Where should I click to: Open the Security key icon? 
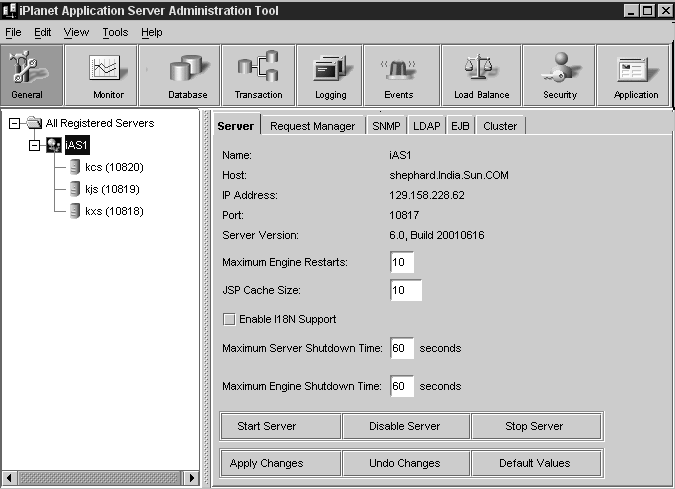(560, 67)
